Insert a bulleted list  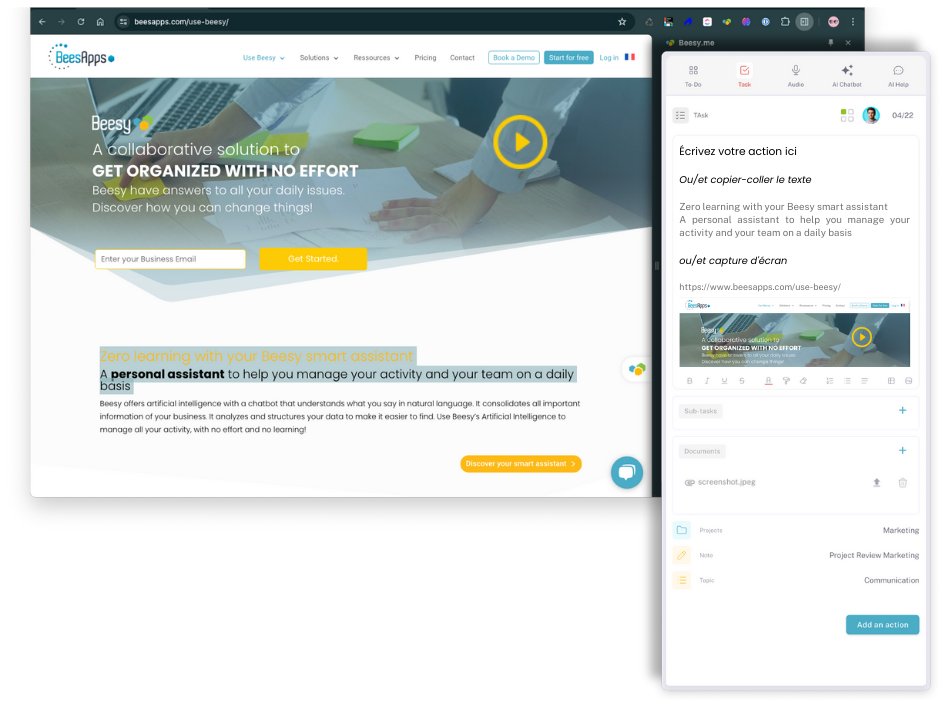click(x=847, y=381)
